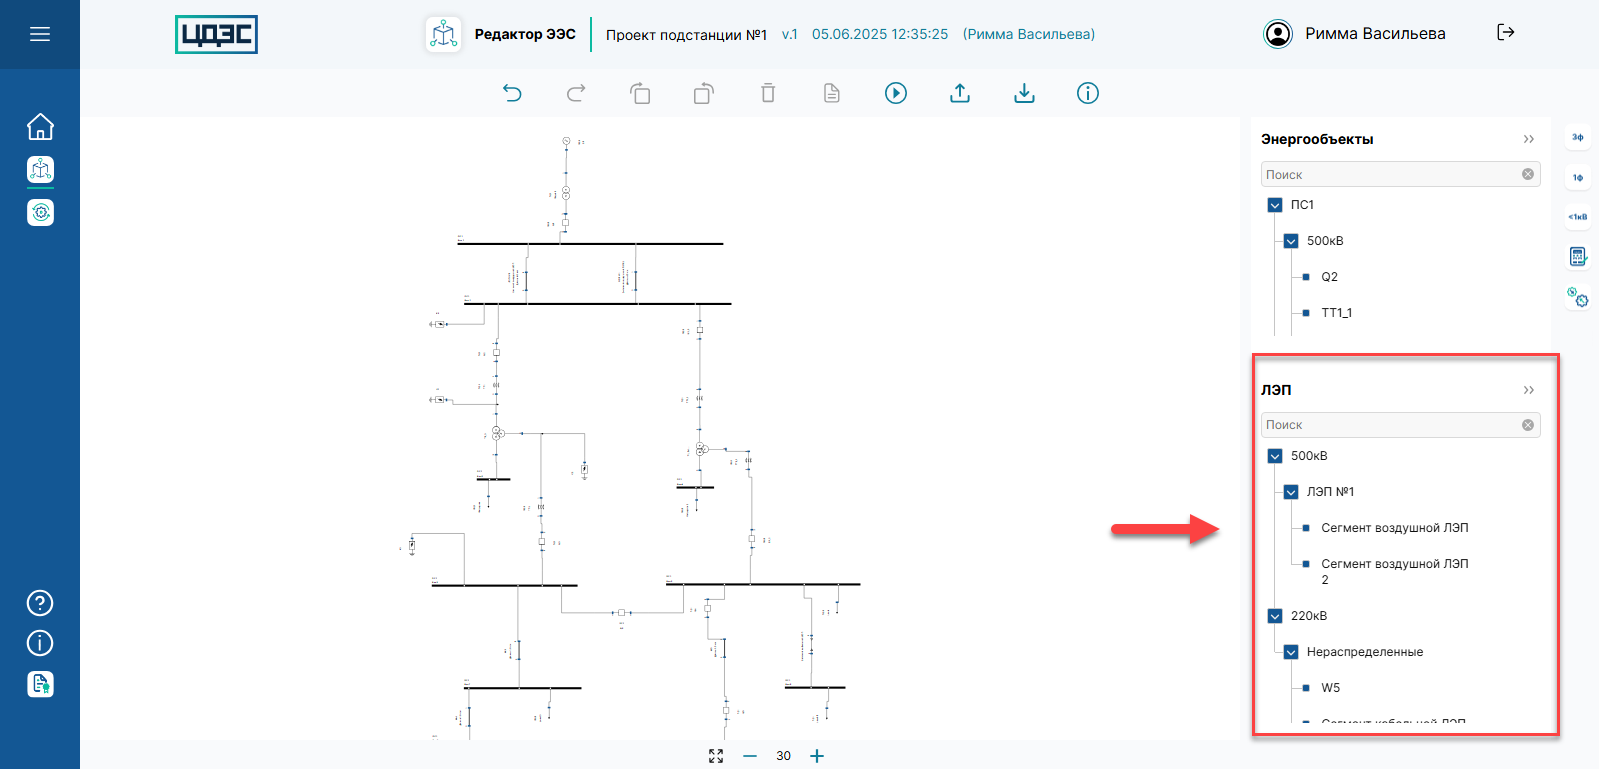Collapse the ЛЭП panel
The width and height of the screenshot is (1599, 769).
tap(1528, 390)
